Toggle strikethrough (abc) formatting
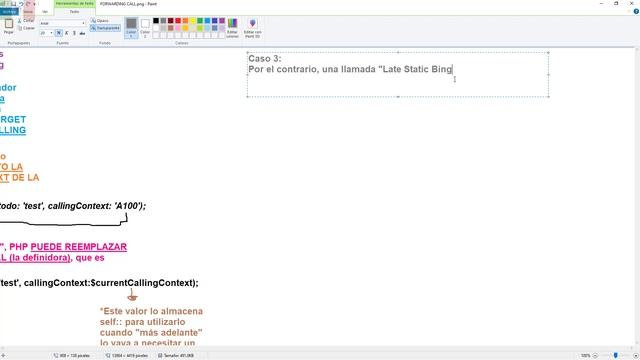Image resolution: width=640 pixels, height=360 pixels. coord(82,33)
